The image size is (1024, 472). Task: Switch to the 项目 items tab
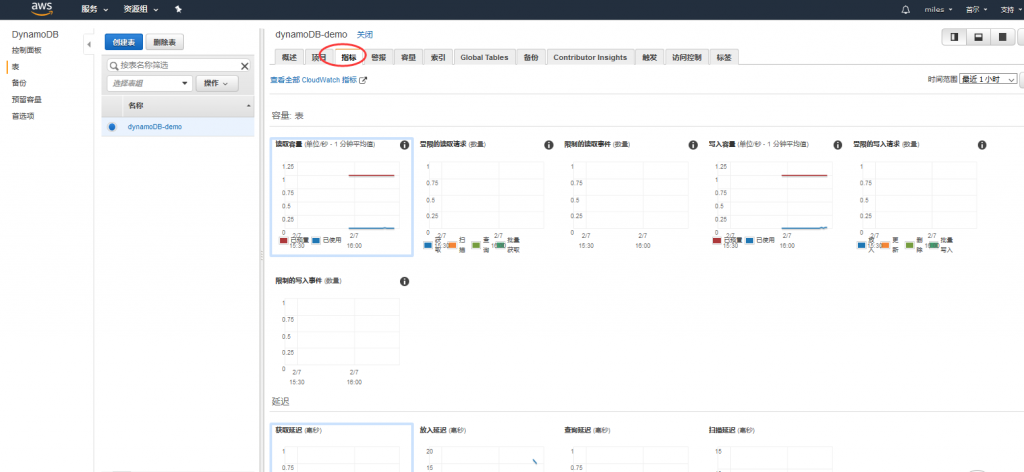319,57
